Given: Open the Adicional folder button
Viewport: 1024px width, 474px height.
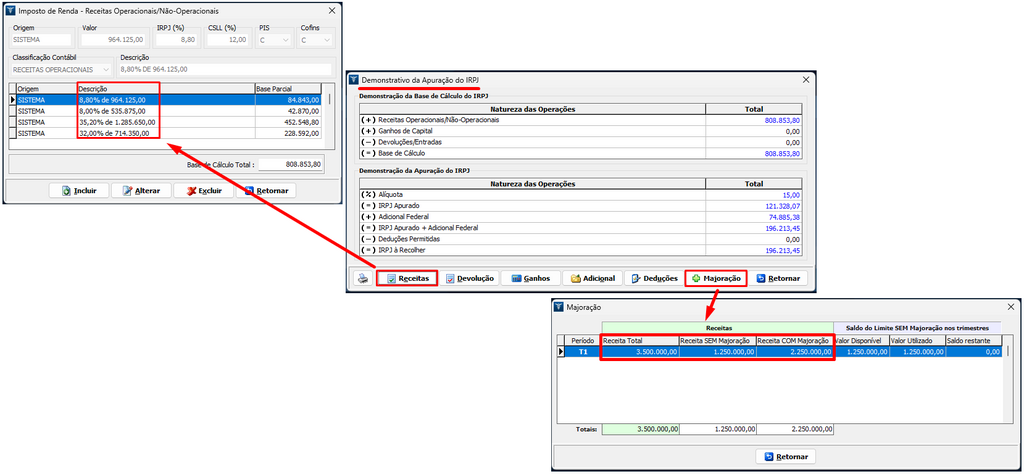Looking at the screenshot, I should point(592,279).
